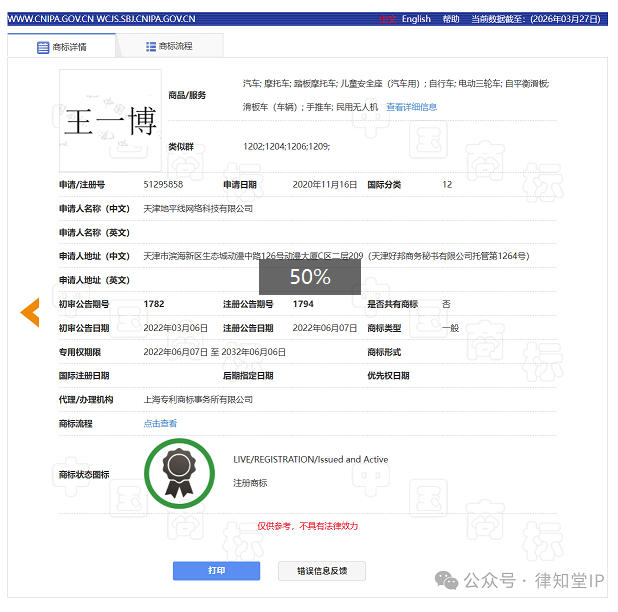Click the 50% zoom indicator overlay
618x612 pixels.
click(x=309, y=276)
